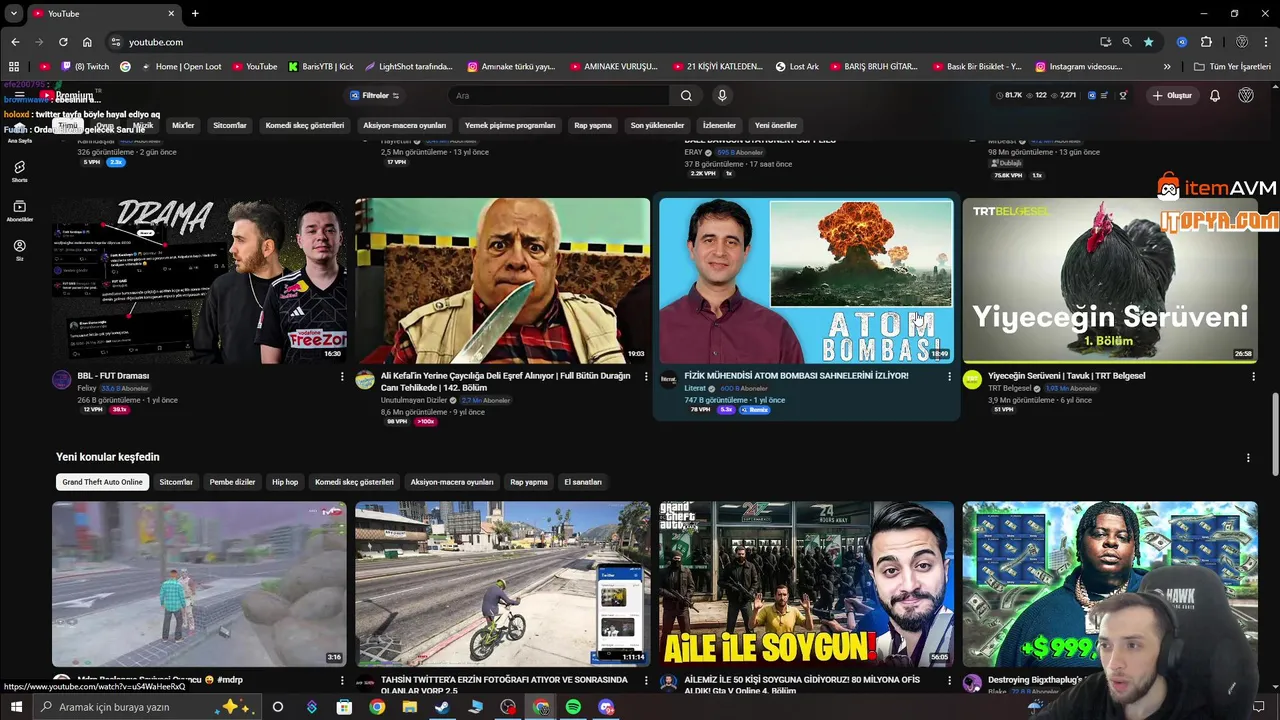Open the Filtreler dropdown
This screenshot has height=720, width=1280.
(x=375, y=96)
